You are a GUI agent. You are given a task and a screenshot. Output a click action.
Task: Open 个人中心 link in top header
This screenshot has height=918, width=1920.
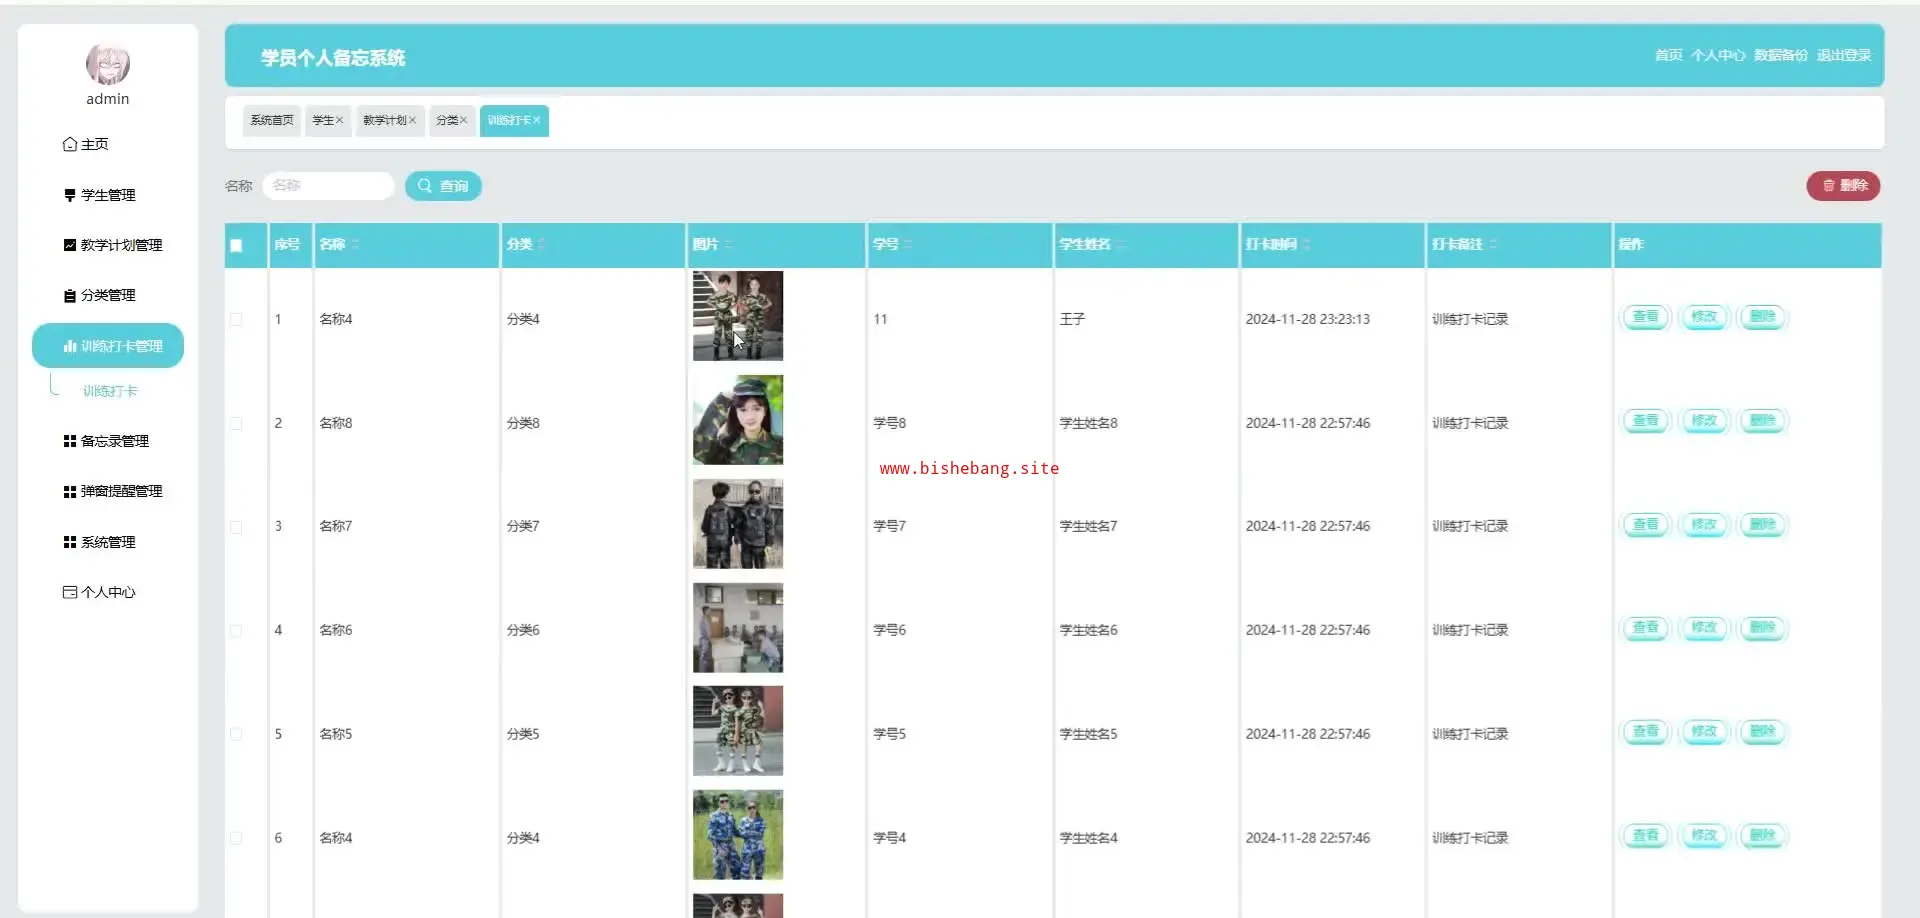coord(1718,55)
